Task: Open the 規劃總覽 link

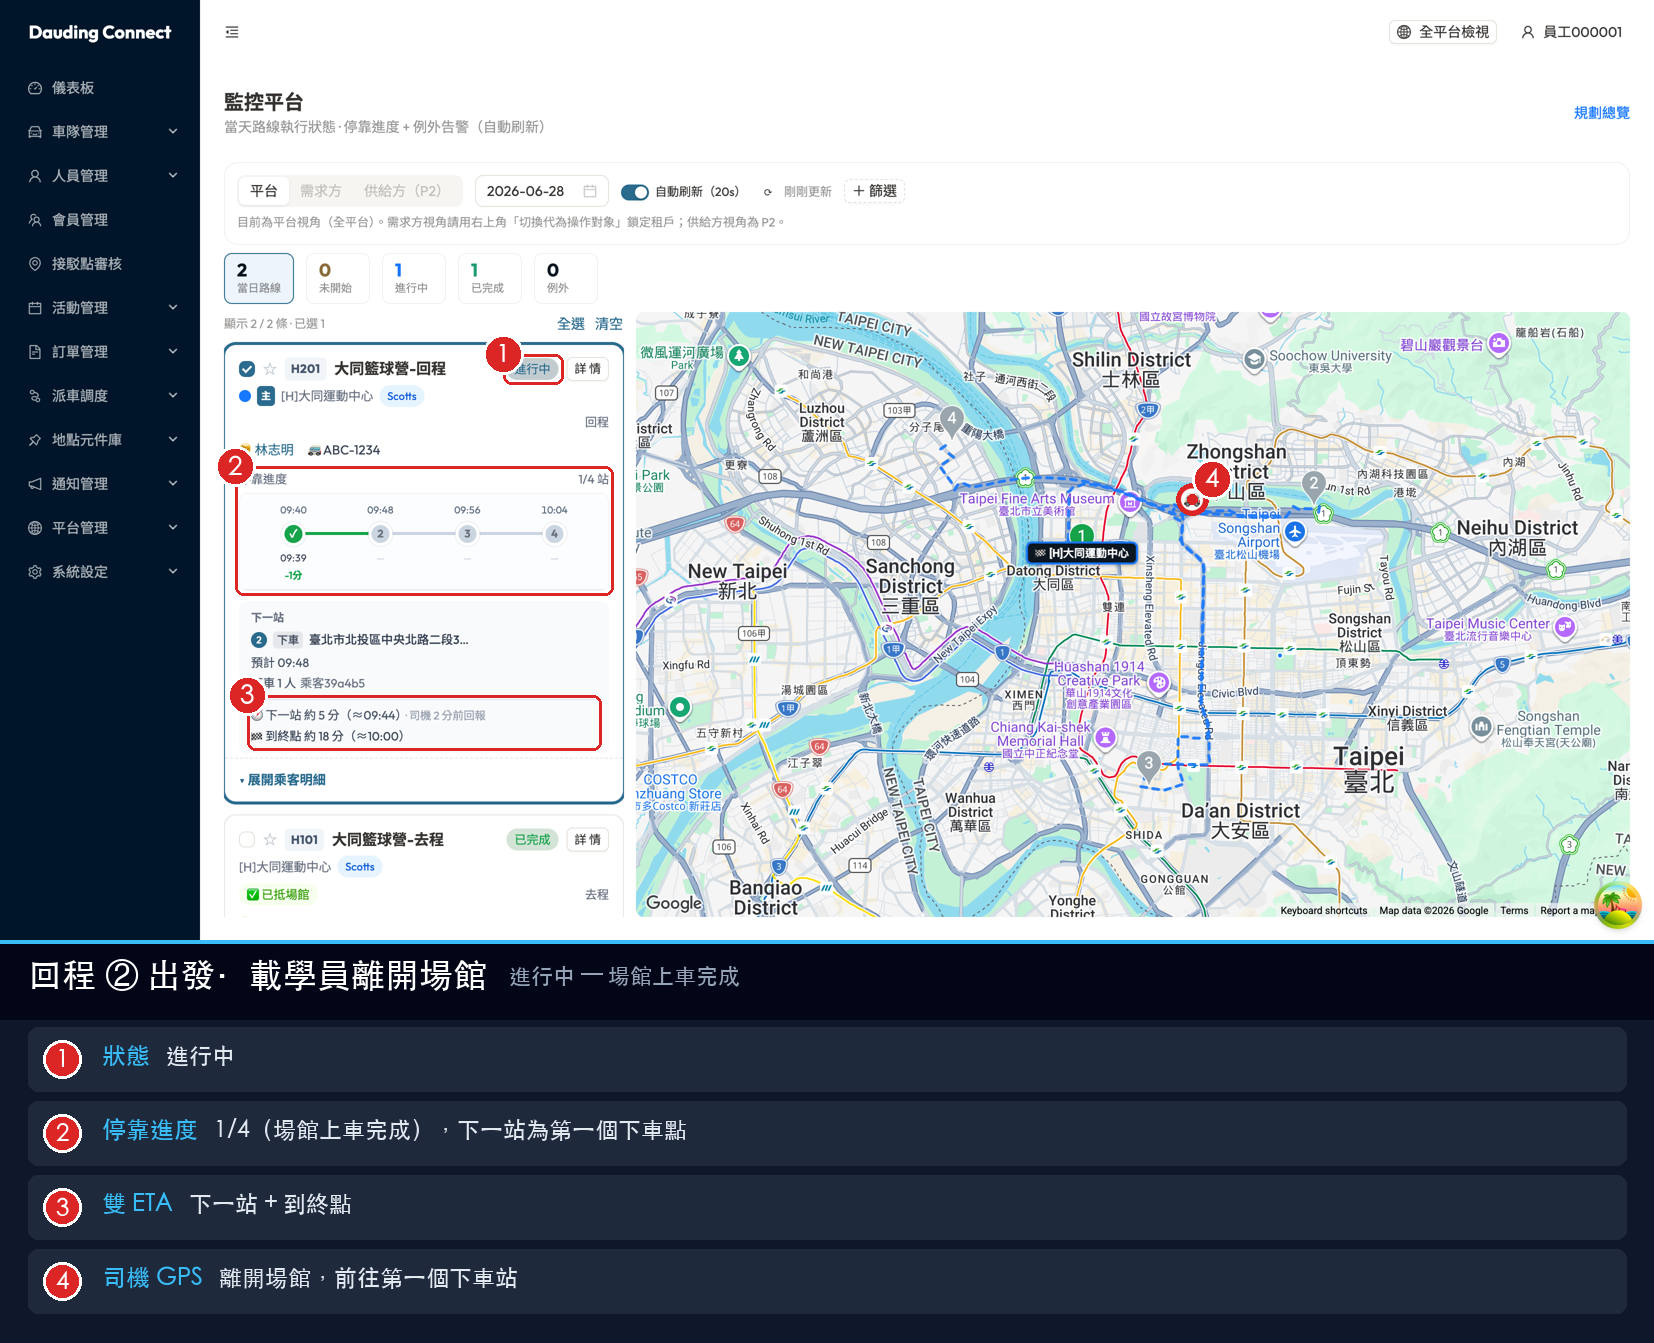Action: 1601,113
